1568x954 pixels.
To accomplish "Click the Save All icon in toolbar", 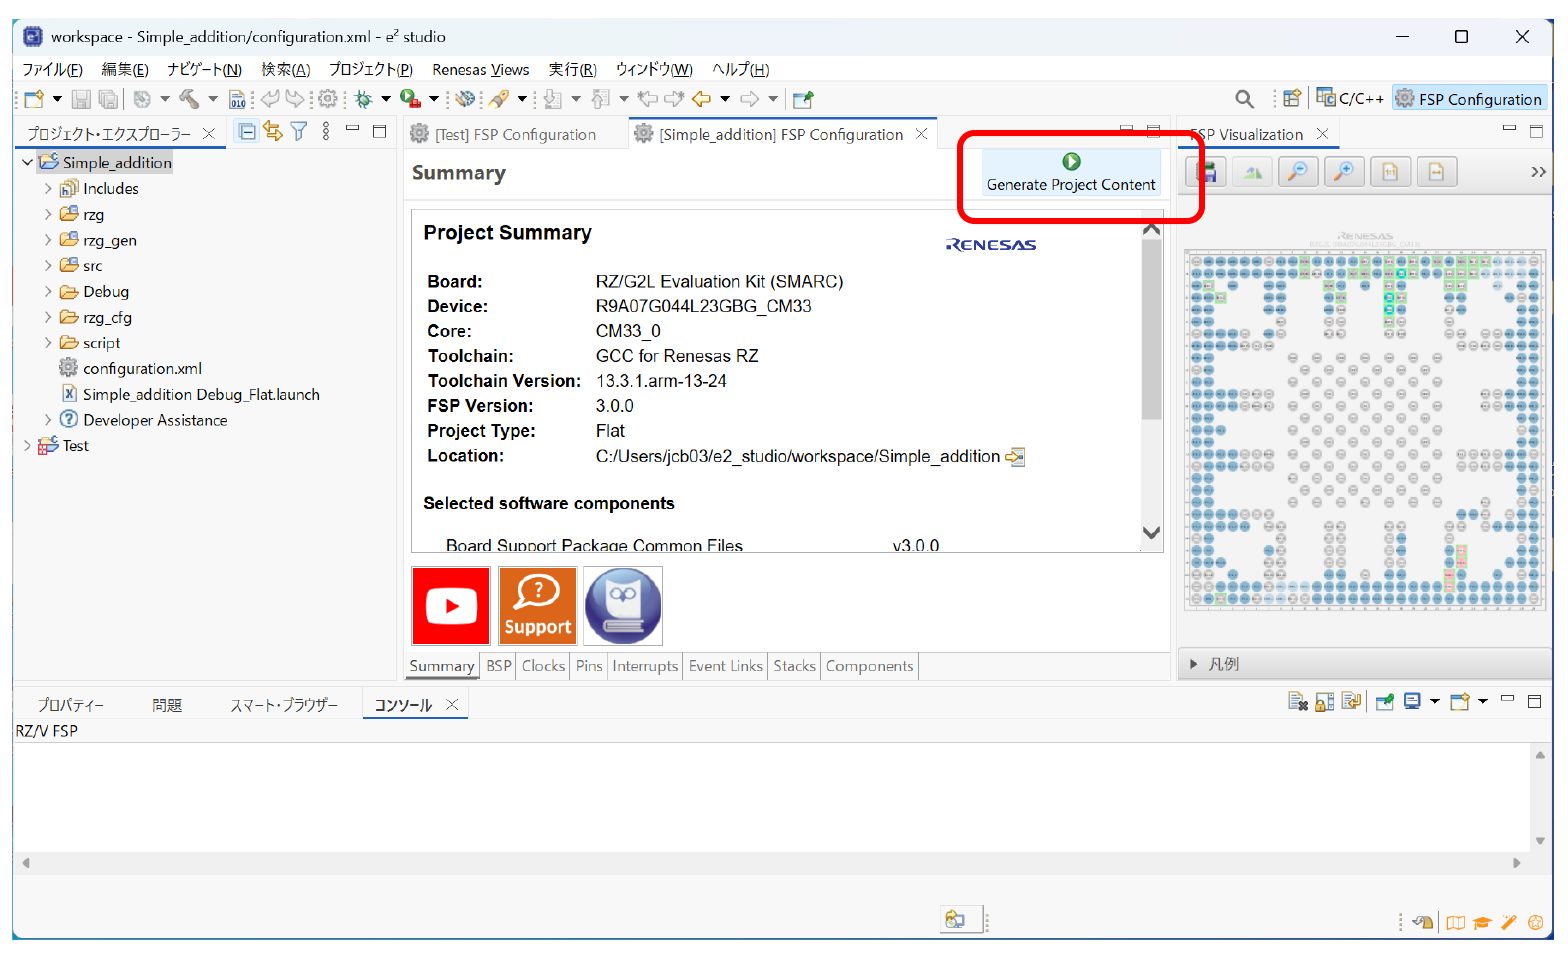I will 108,99.
